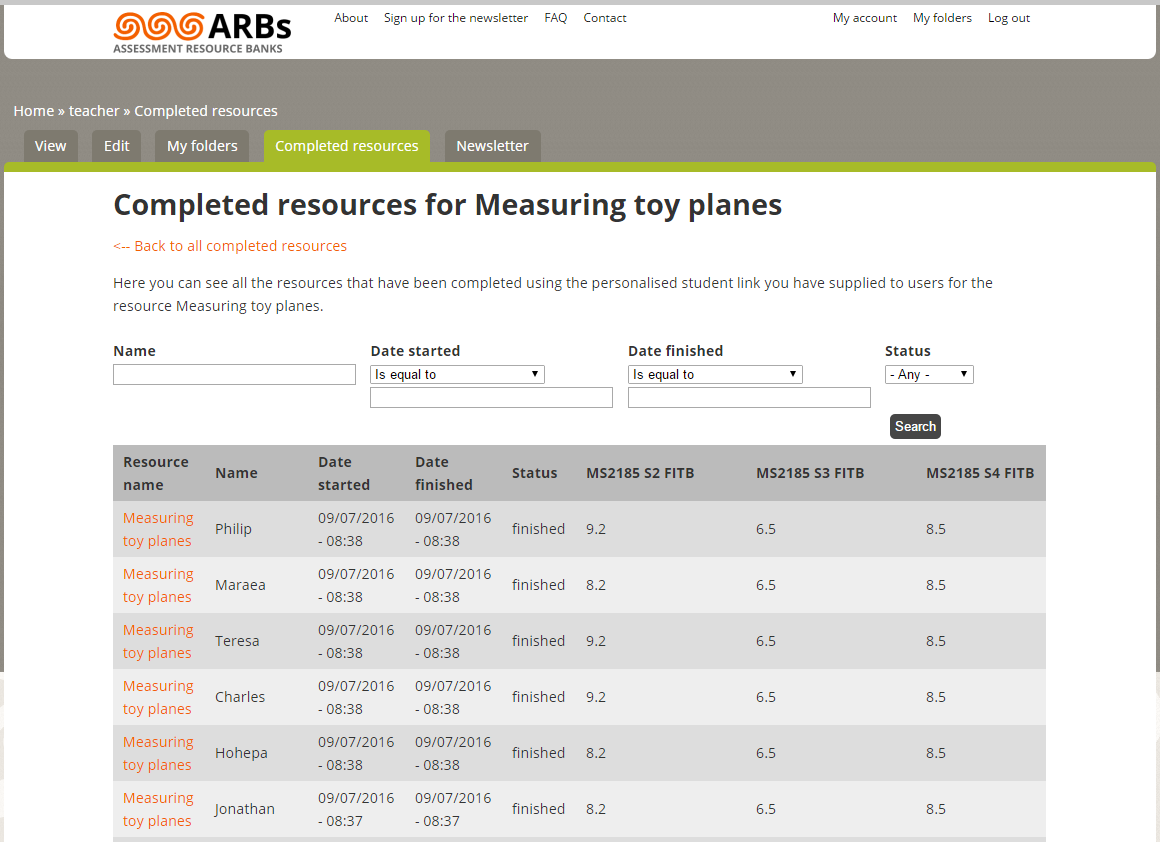Screen dimensions: 1160x842
Task: Click the MS2185 S3 FITB column header
Action: (x=809, y=473)
